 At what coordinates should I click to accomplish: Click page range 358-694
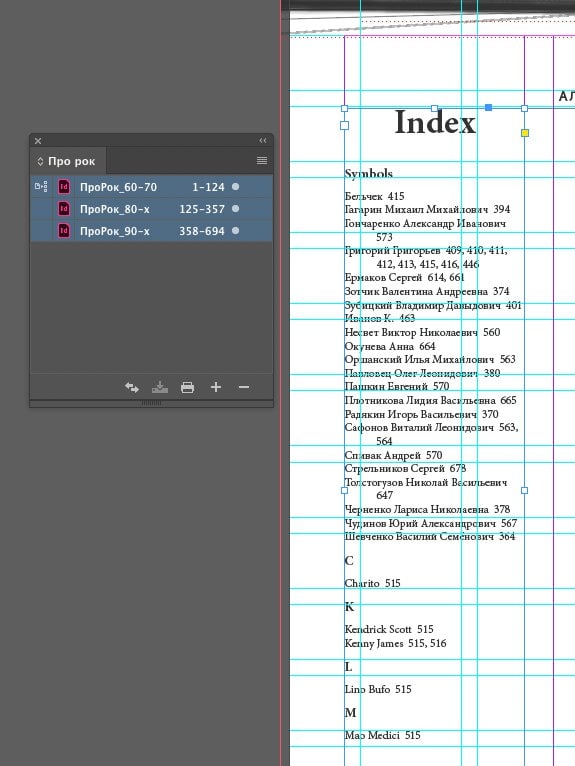coord(202,231)
